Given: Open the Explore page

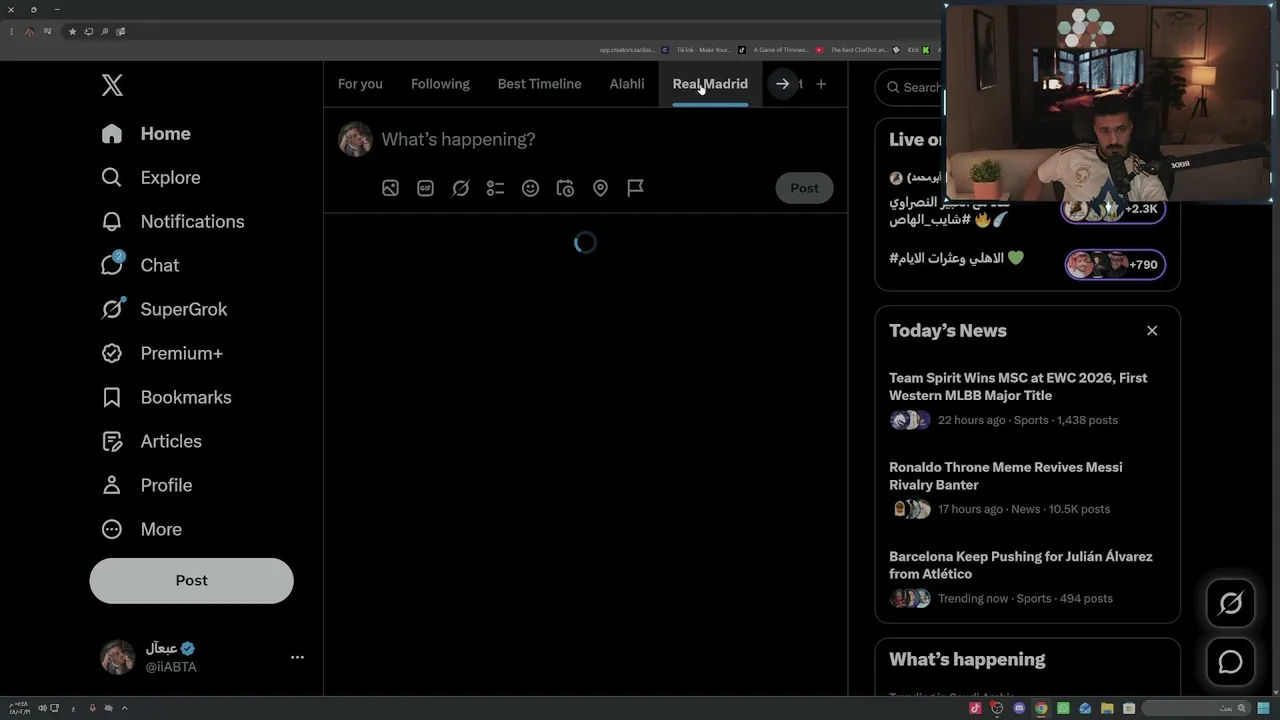Looking at the screenshot, I should tap(151, 178).
